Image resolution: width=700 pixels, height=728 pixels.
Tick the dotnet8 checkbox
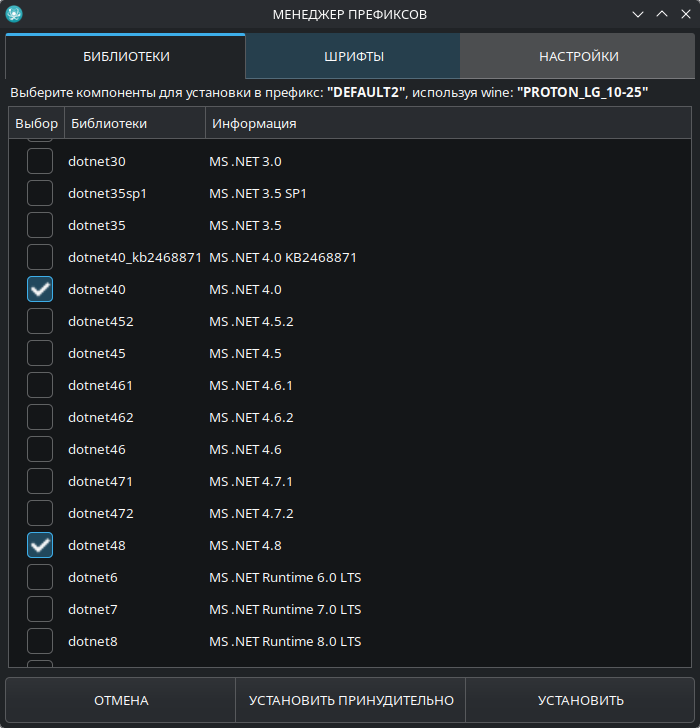40,641
